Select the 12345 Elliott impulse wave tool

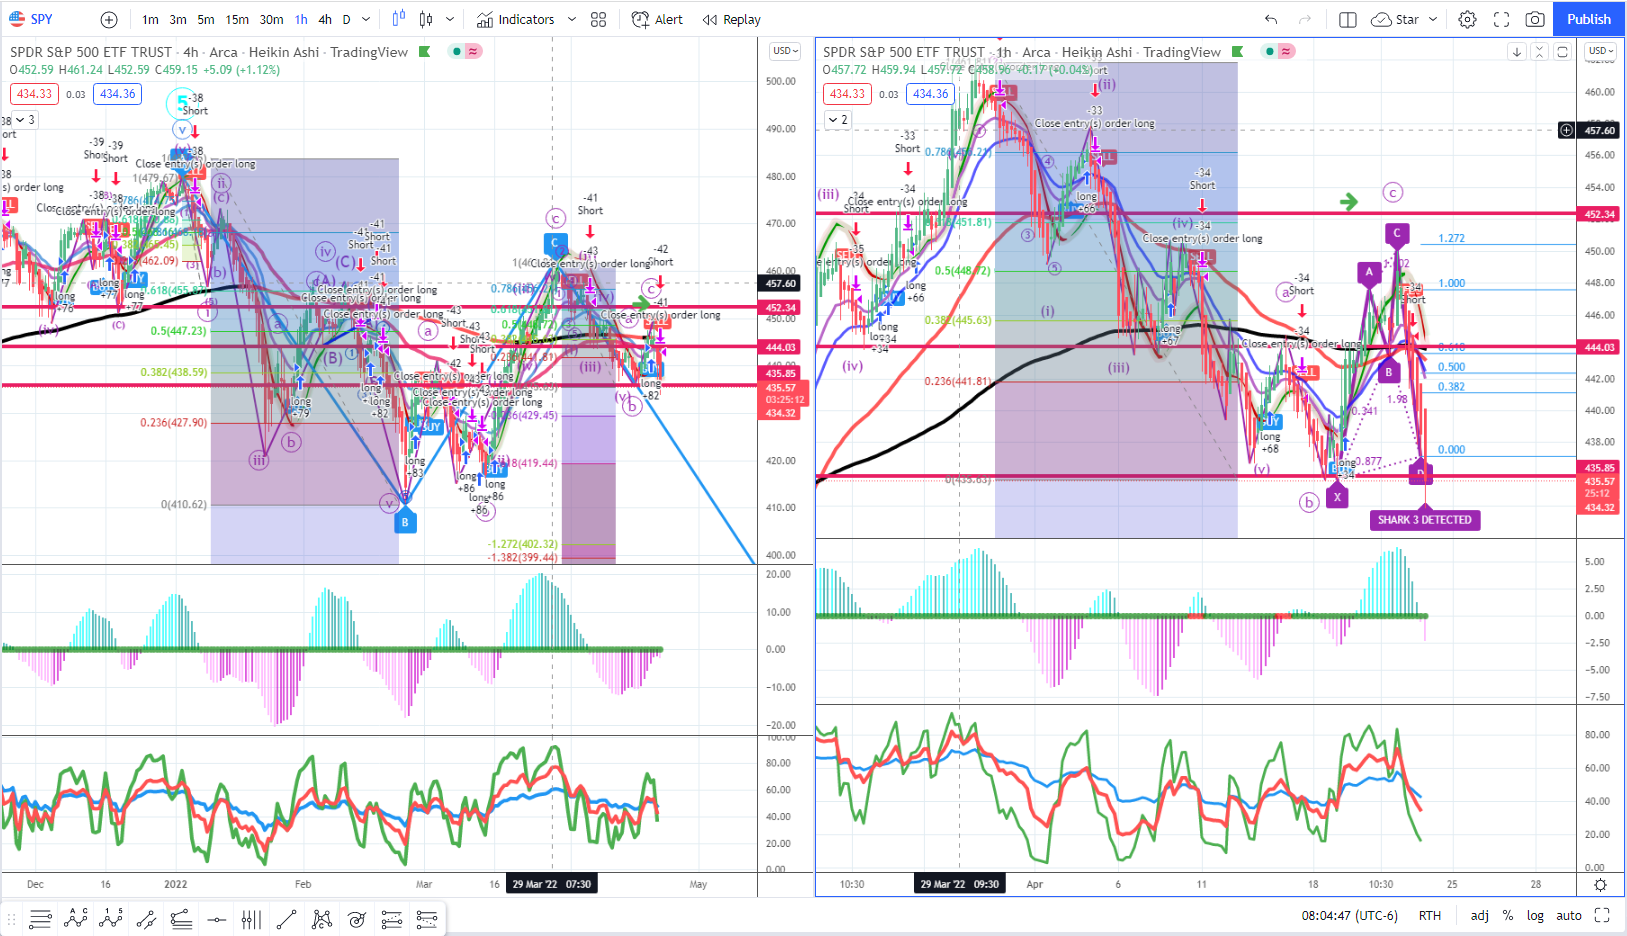click(111, 918)
